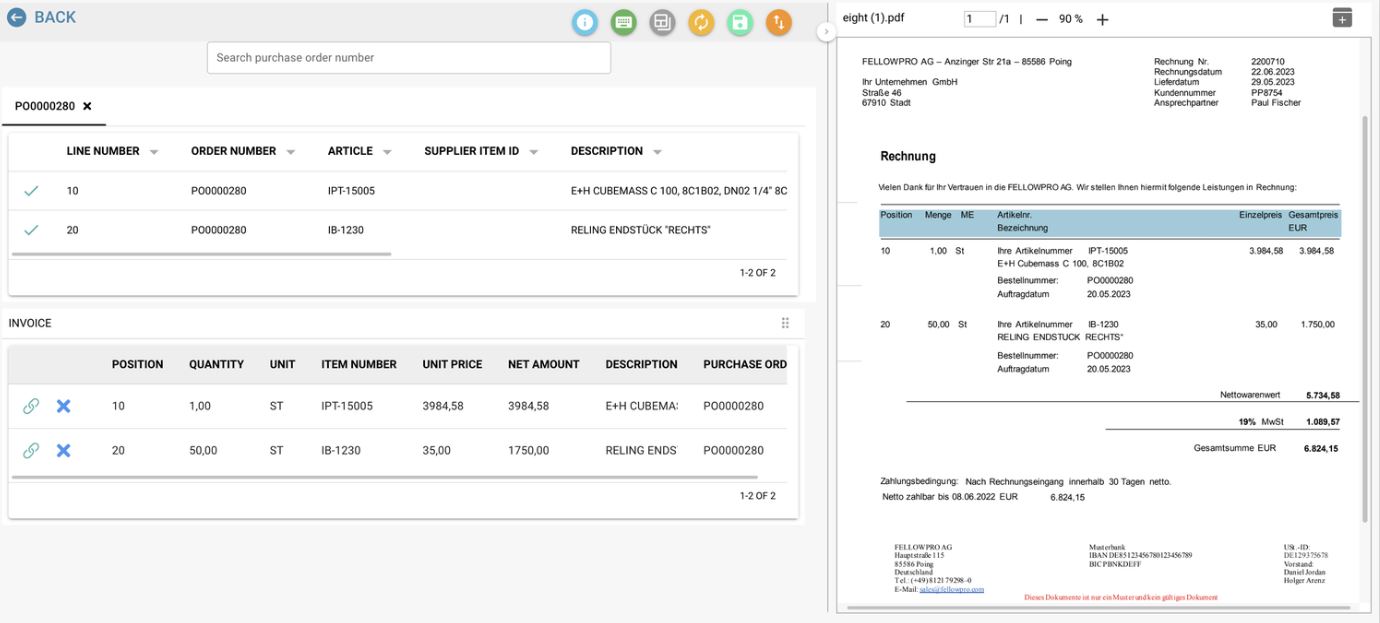Click invoice quantity cell 50,00
This screenshot has height=623, width=1380.
[x=204, y=451]
